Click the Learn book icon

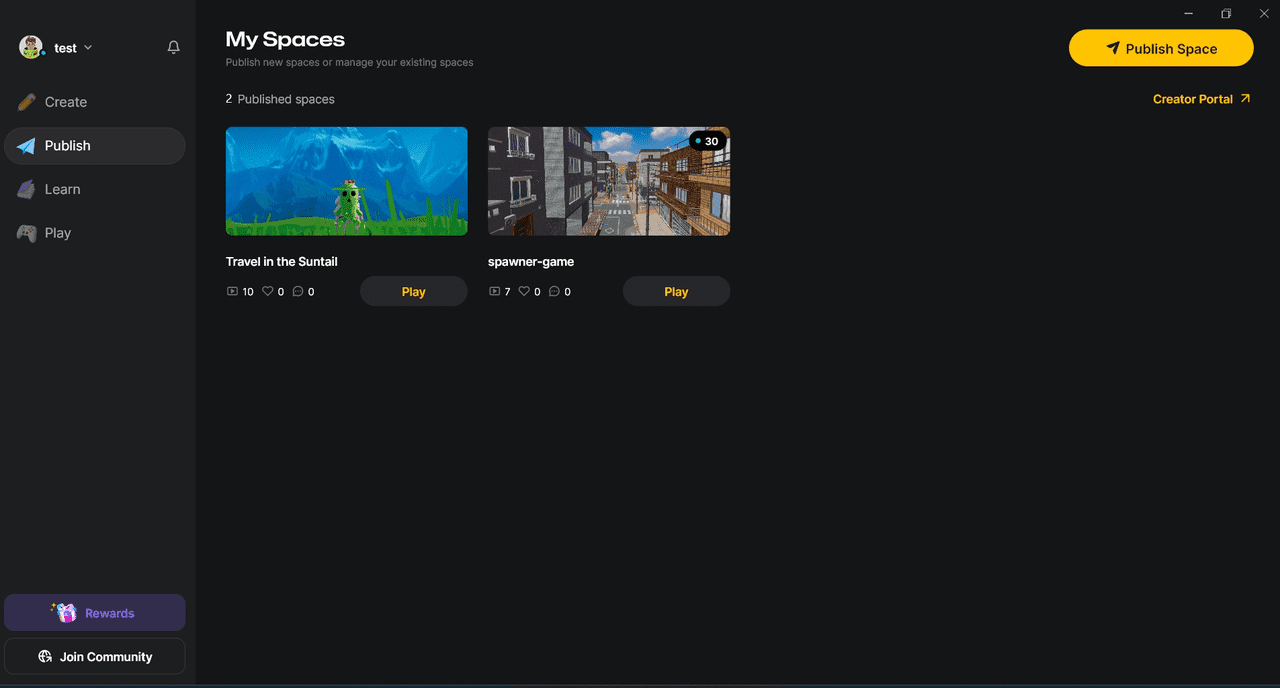[25, 189]
